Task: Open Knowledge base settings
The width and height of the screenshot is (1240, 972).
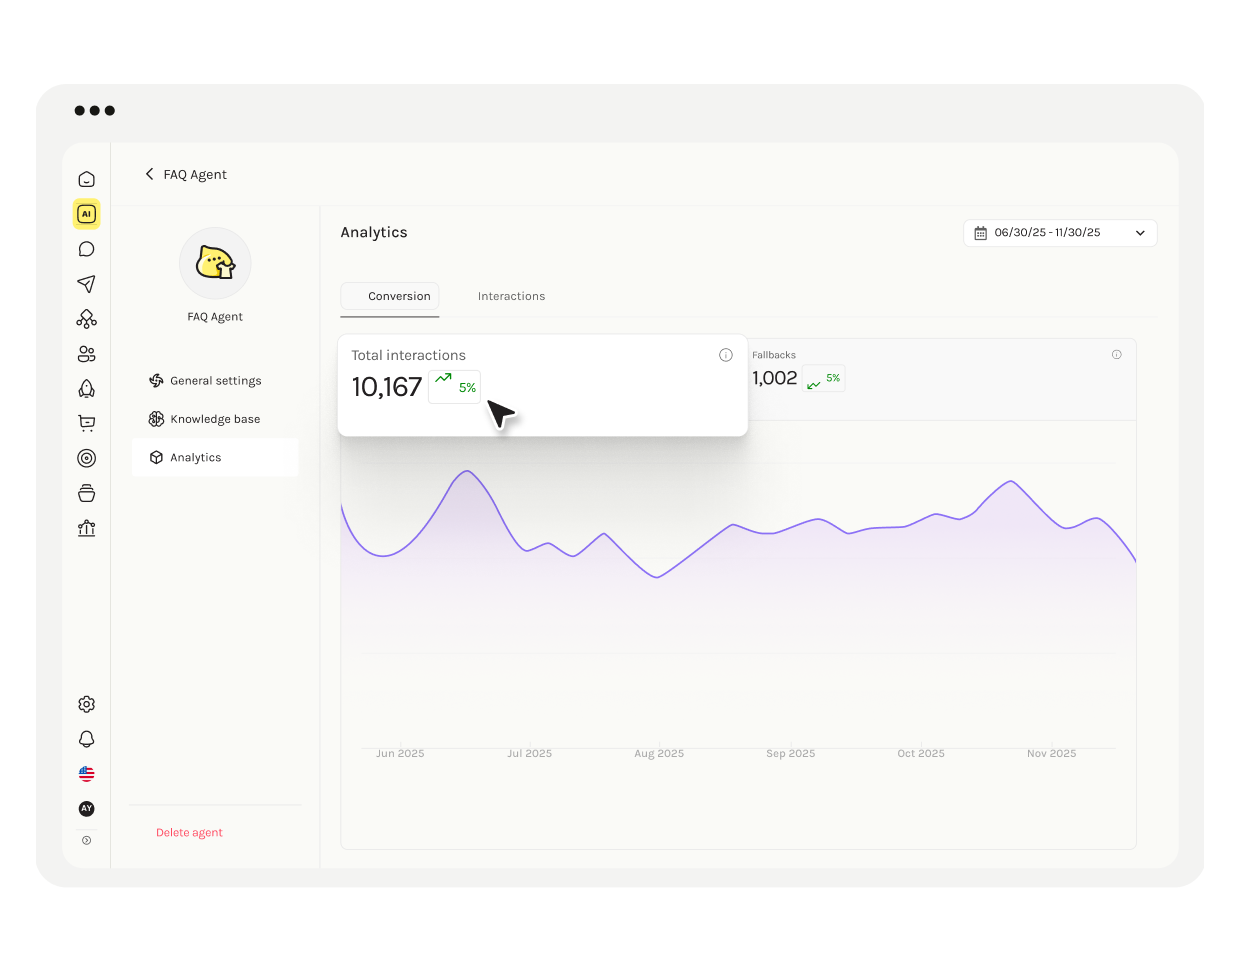Action: 214,419
